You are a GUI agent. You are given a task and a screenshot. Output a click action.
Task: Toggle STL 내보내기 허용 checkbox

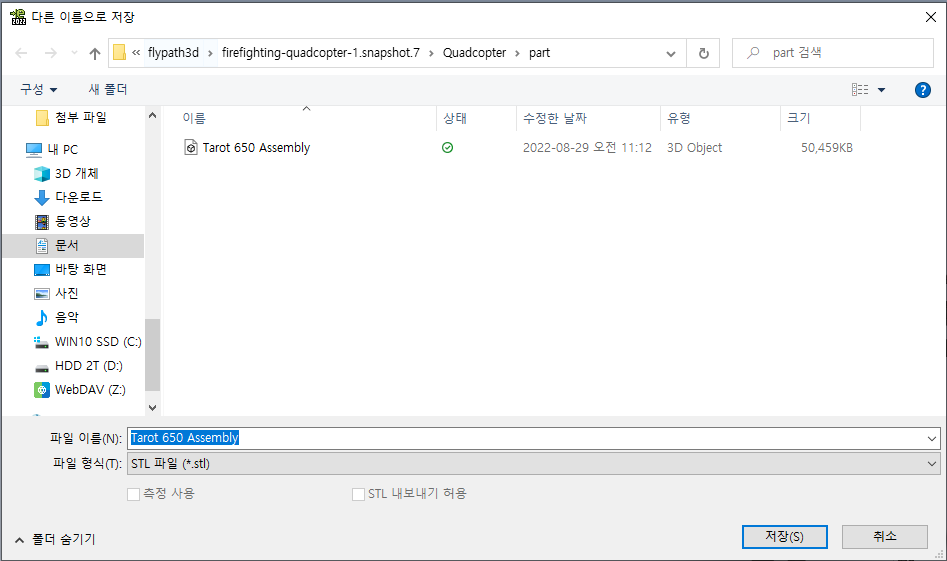[358, 495]
